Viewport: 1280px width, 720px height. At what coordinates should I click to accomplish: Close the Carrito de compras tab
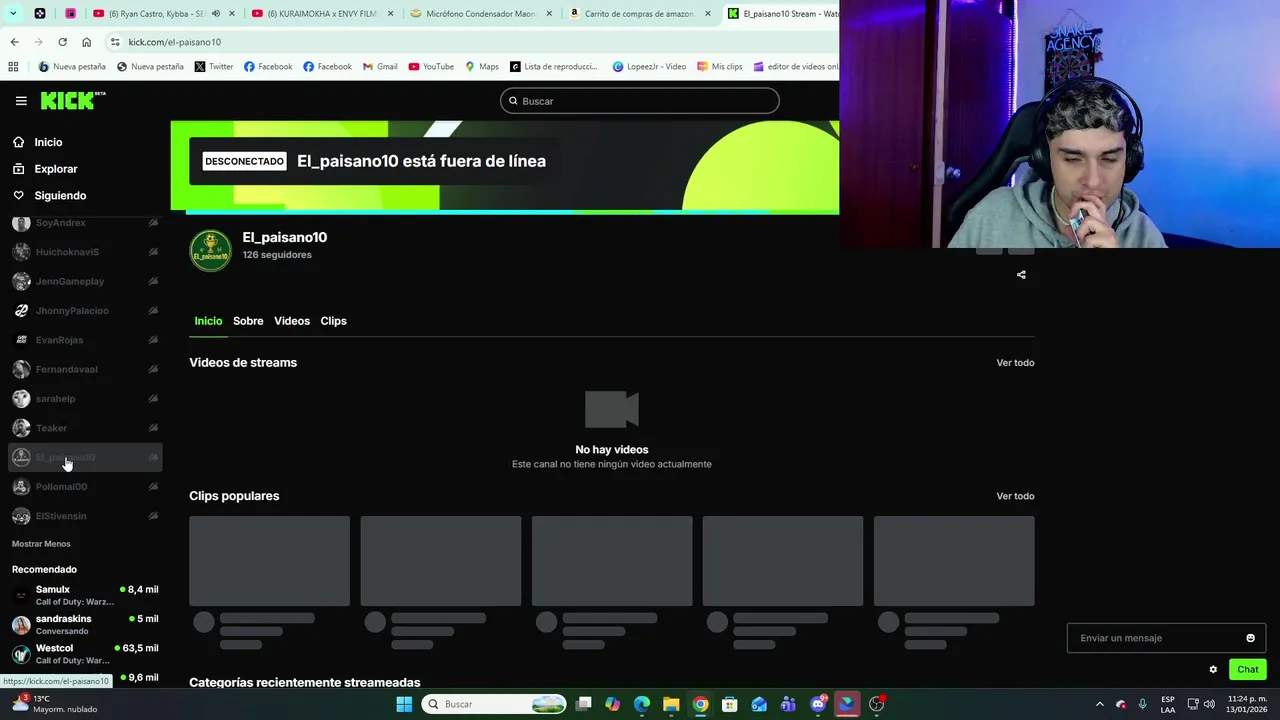pyautogui.click(x=708, y=14)
